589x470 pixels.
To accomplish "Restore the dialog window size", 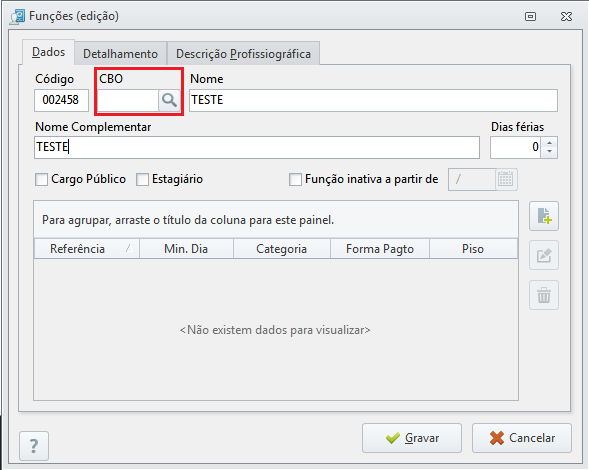I will pyautogui.click(x=530, y=17).
